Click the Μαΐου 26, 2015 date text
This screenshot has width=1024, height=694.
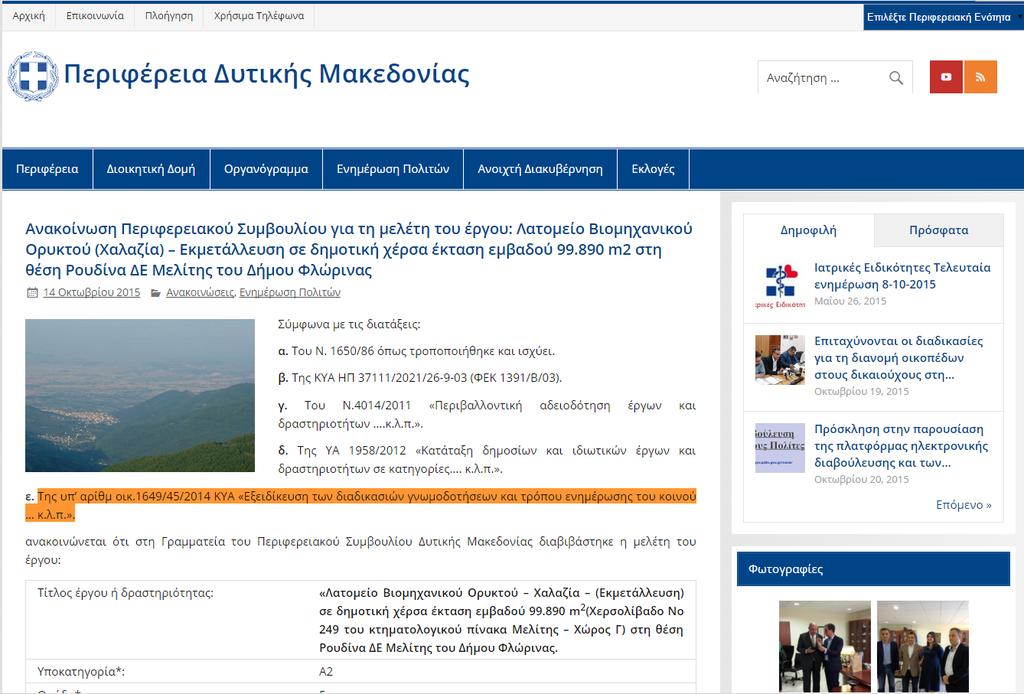[850, 301]
